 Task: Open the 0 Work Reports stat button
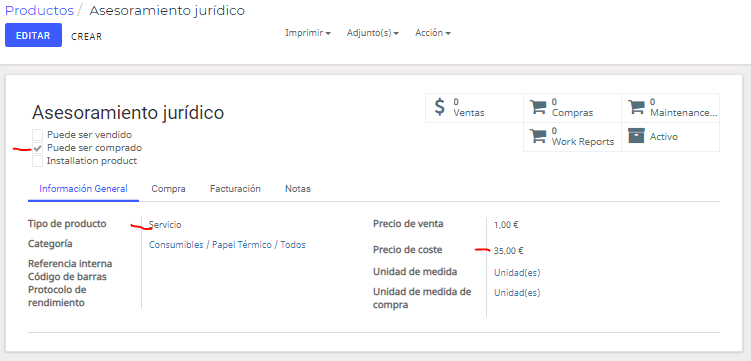tap(572, 137)
